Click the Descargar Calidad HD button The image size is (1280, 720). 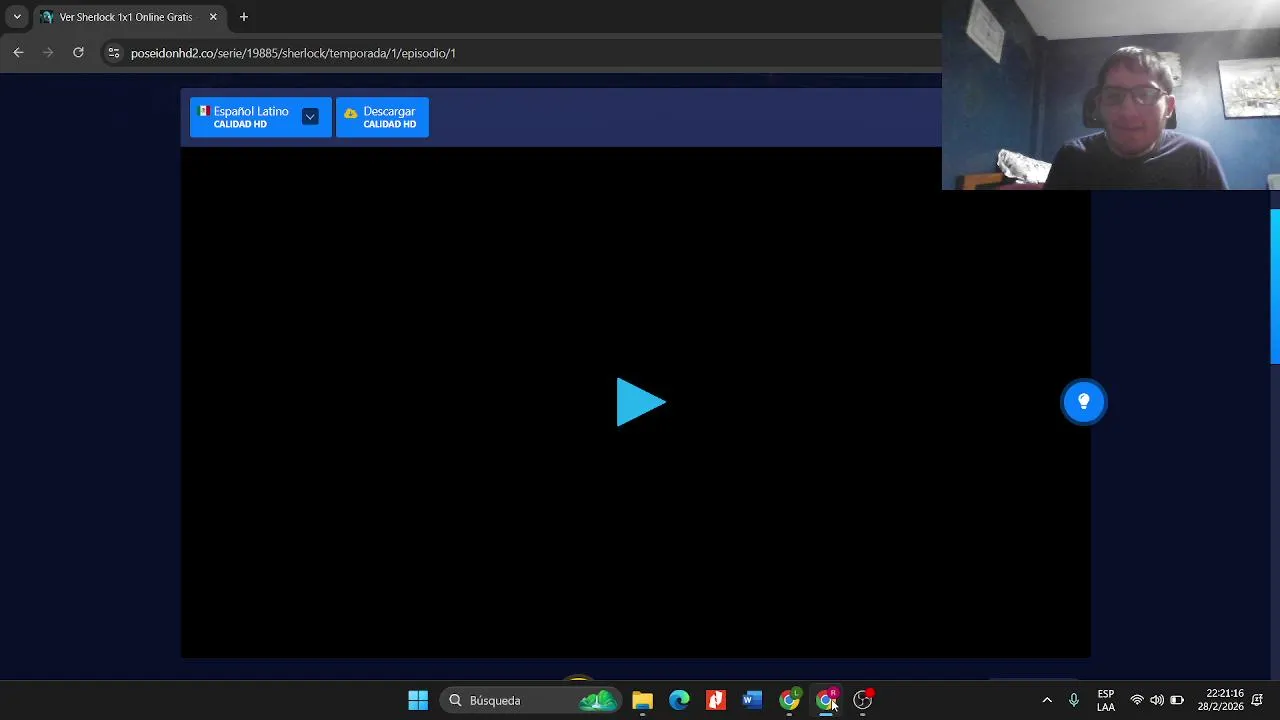382,117
